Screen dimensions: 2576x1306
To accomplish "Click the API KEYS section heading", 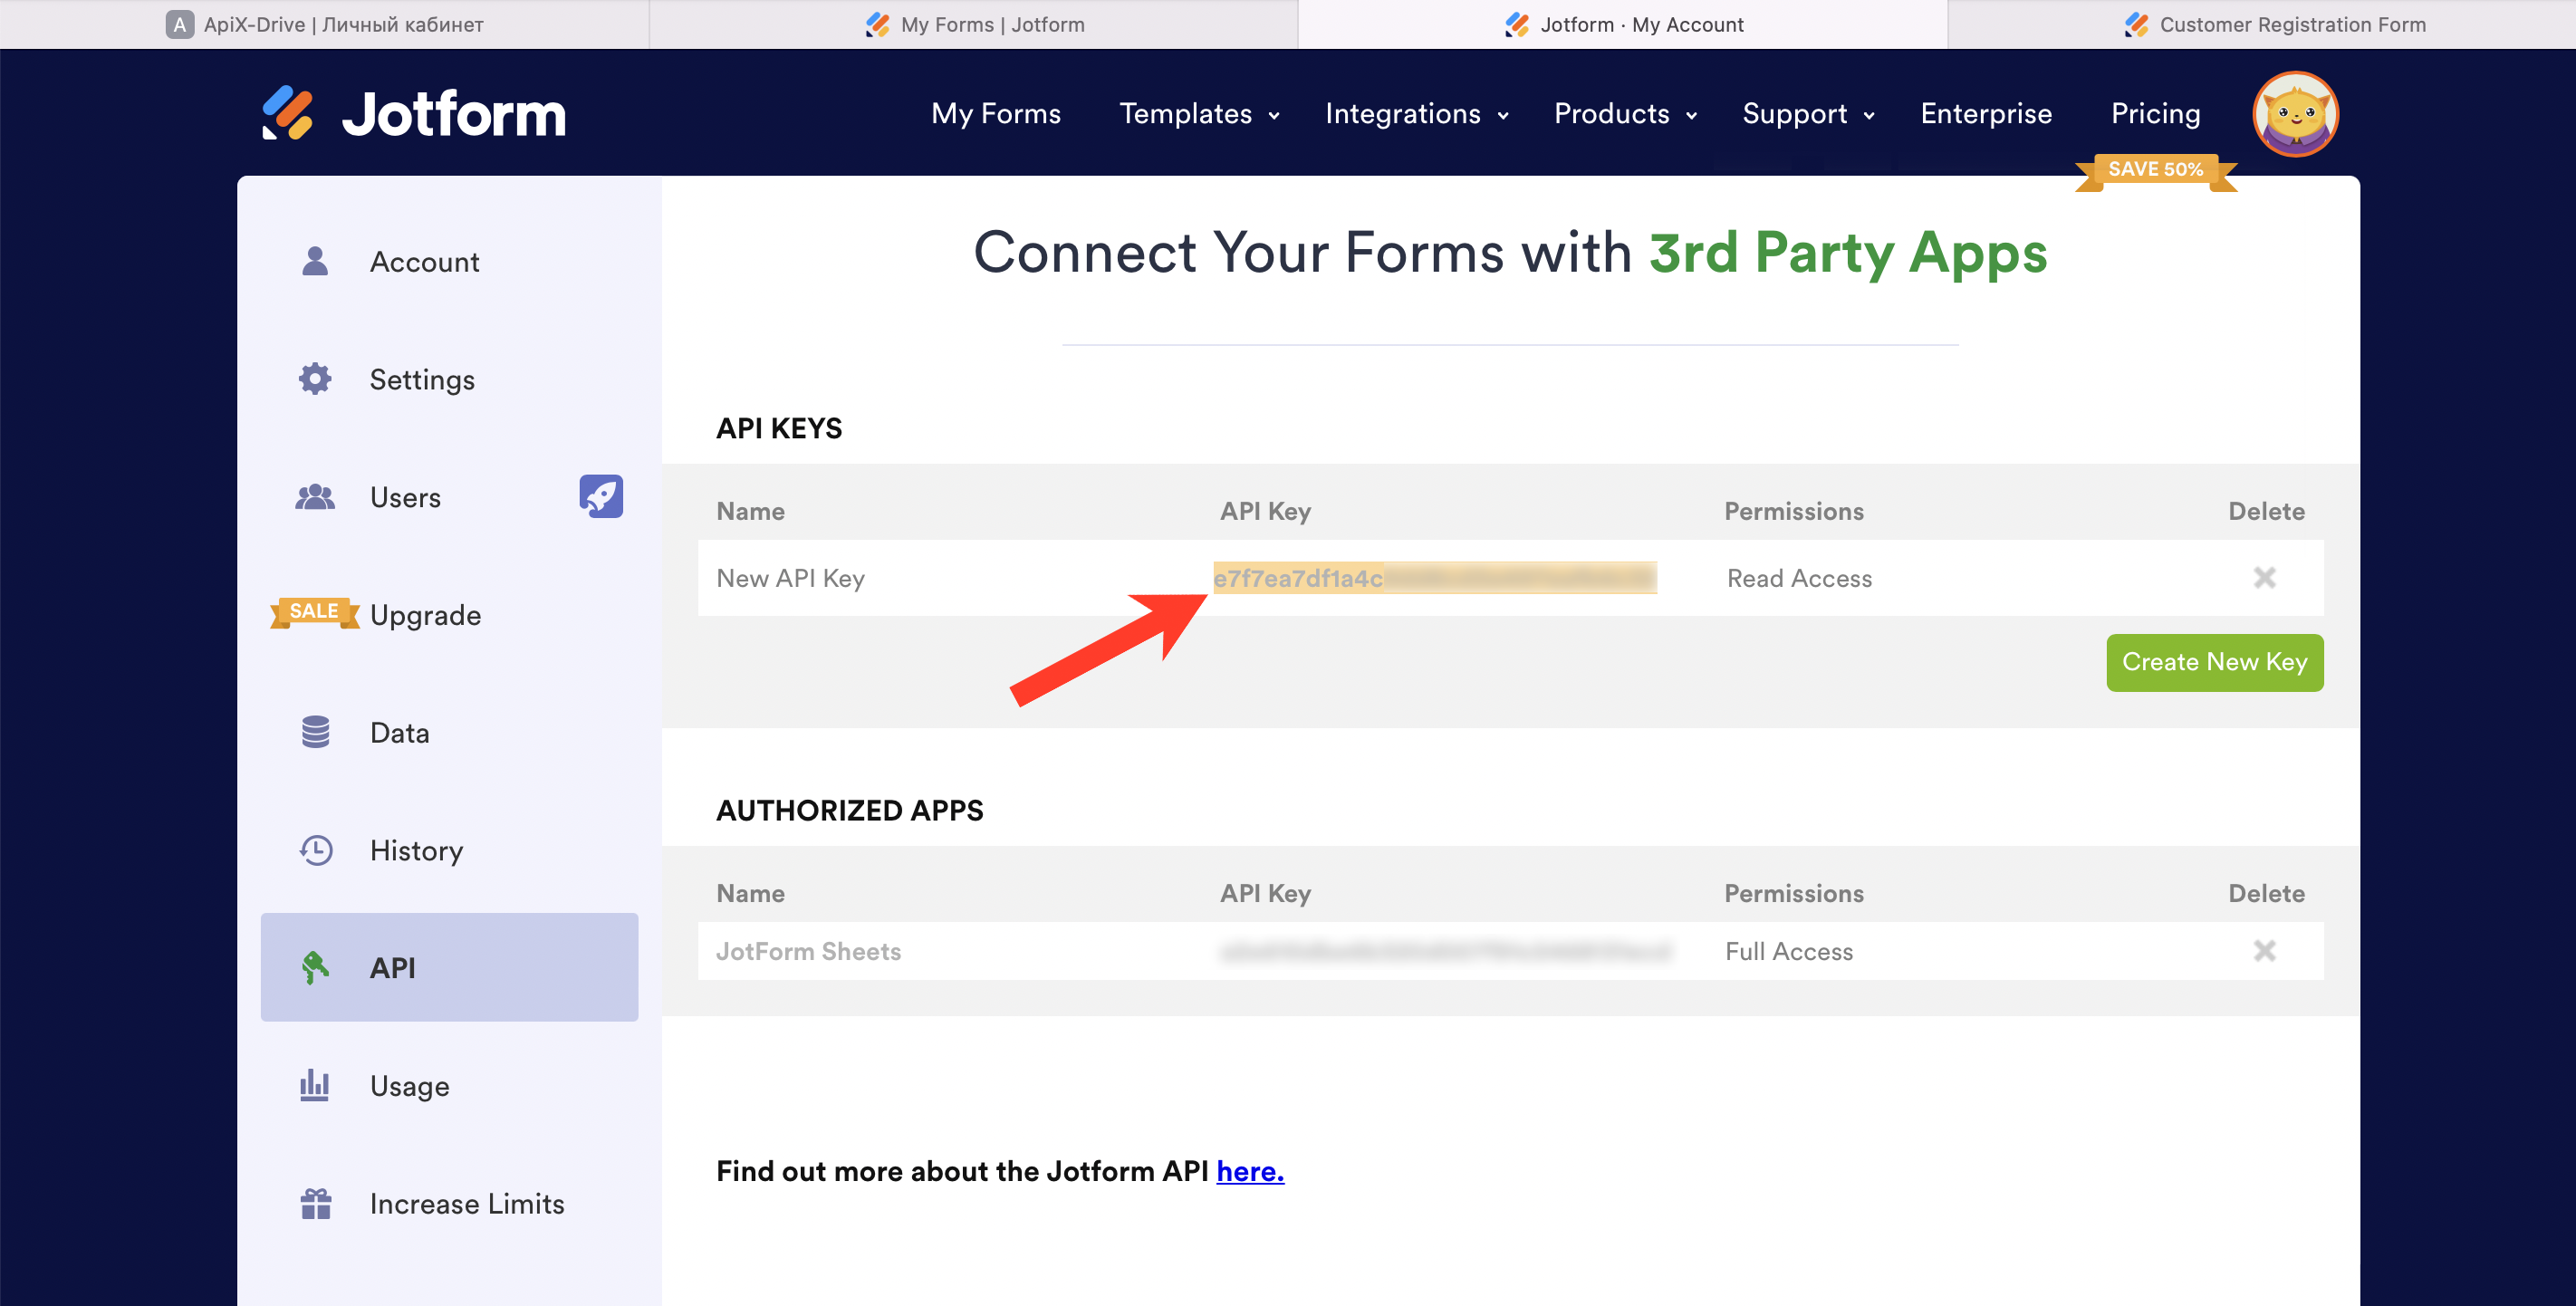I will tap(779, 429).
